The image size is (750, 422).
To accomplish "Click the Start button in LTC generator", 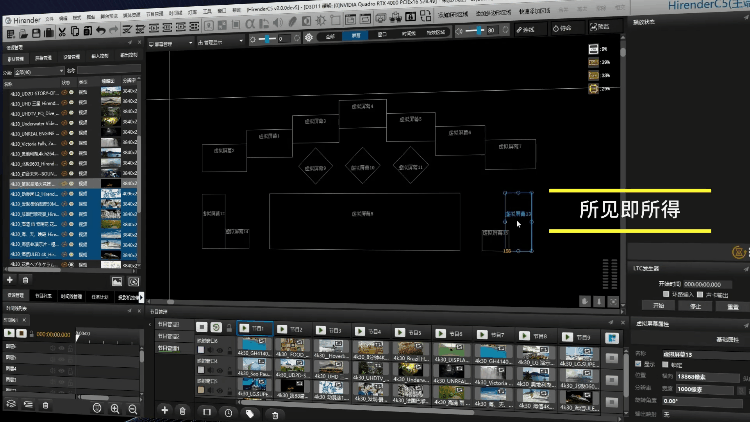I will click(x=659, y=305).
